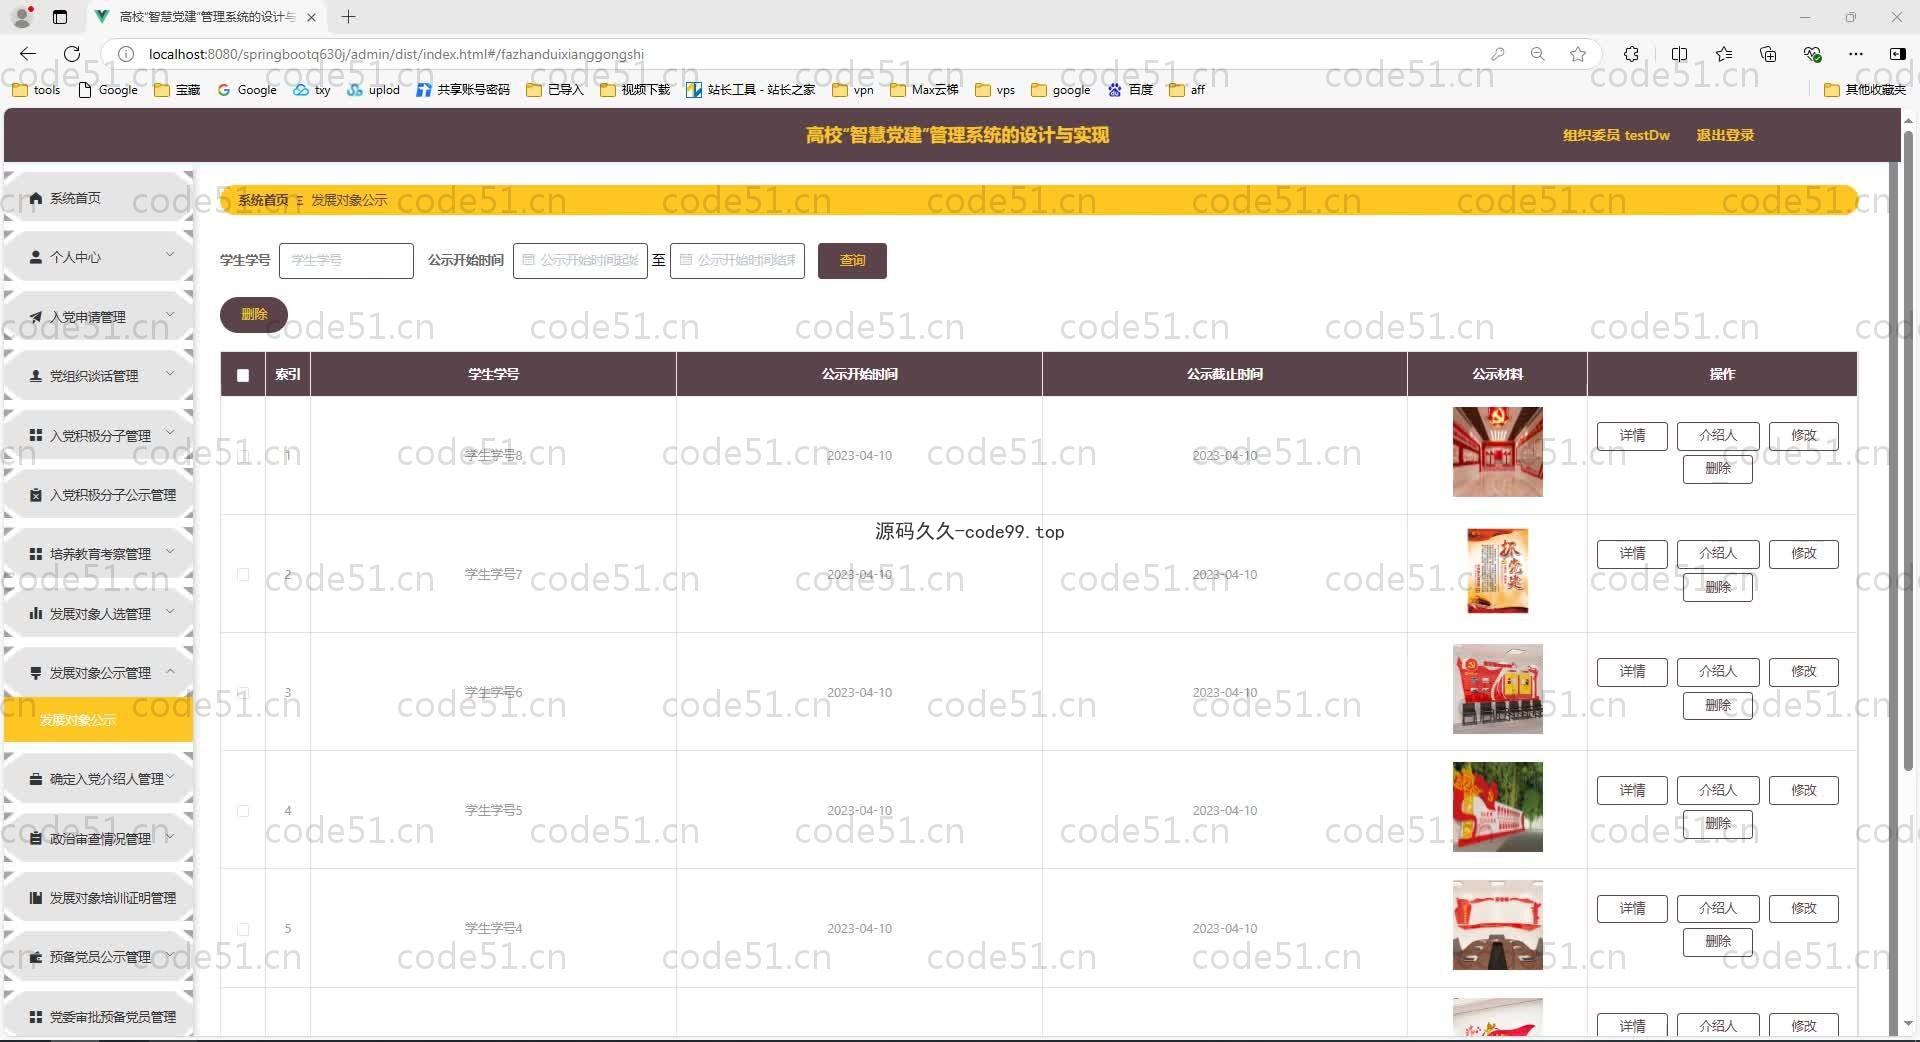Screen dimensions: 1920x1042
Task: Click the icon beside 发展对象公示管理
Action: [36, 673]
